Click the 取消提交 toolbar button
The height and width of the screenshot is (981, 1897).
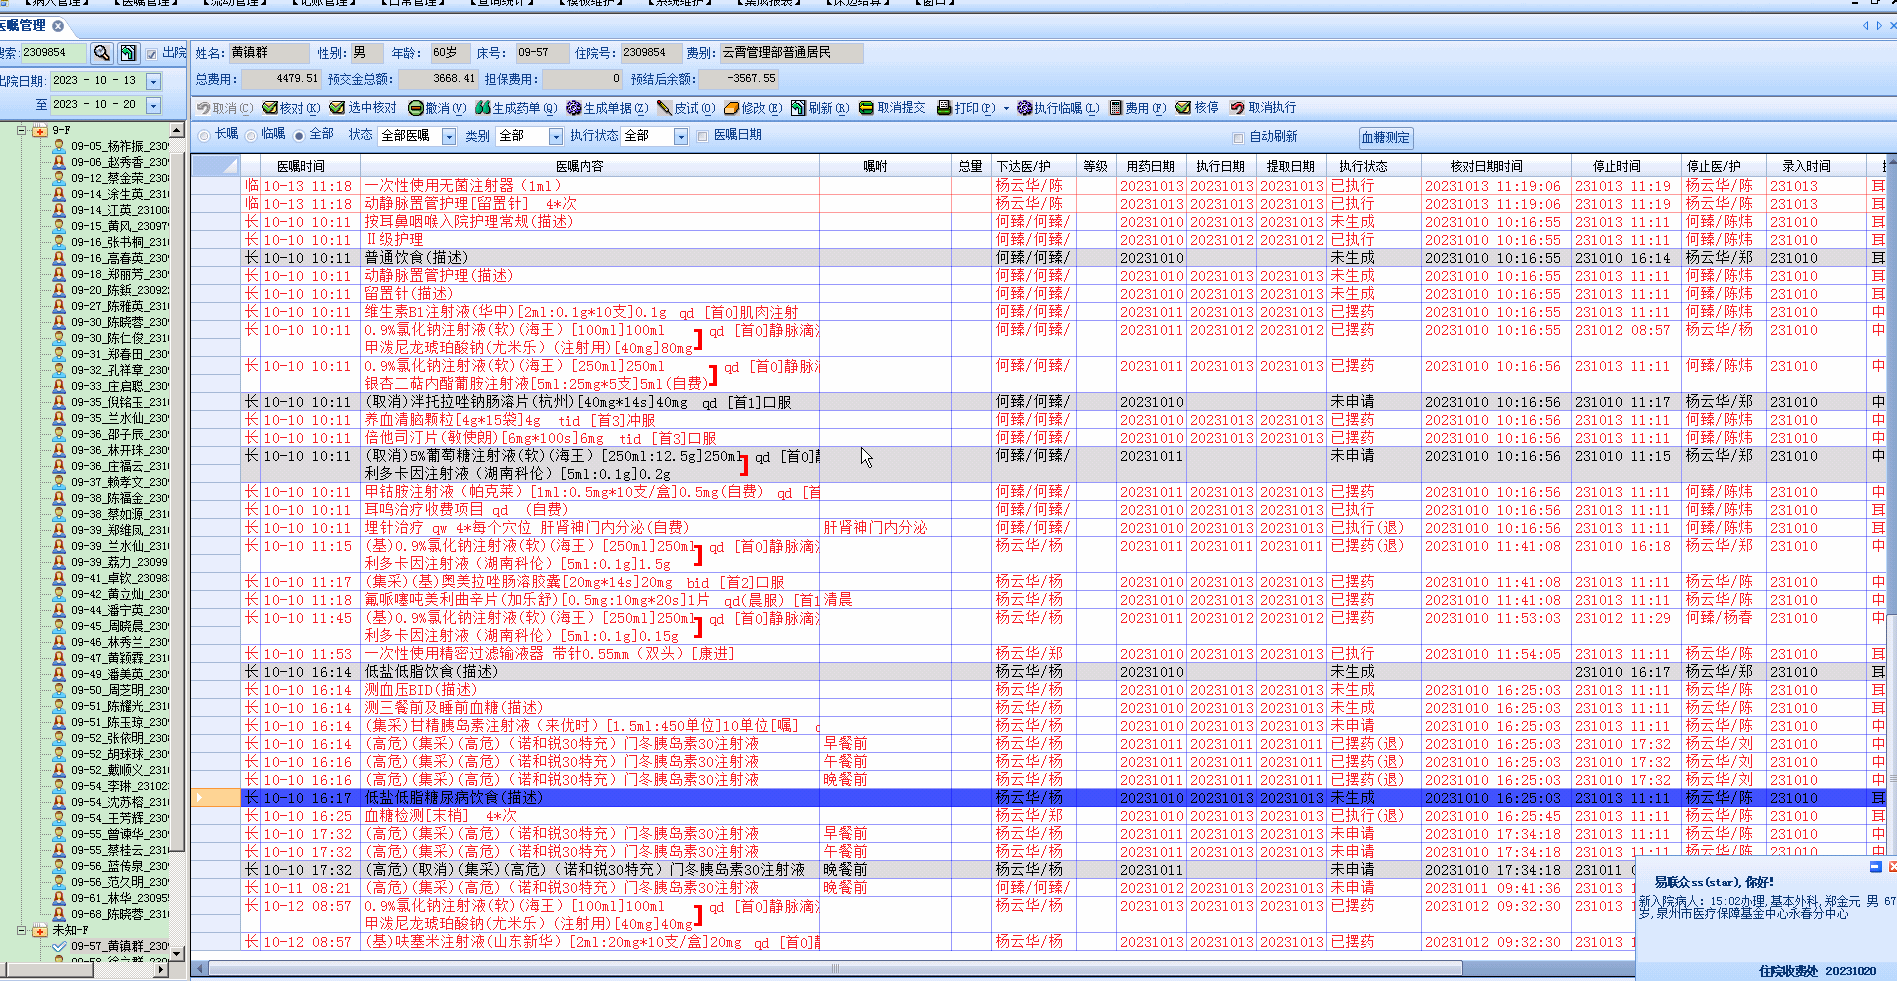coord(892,108)
